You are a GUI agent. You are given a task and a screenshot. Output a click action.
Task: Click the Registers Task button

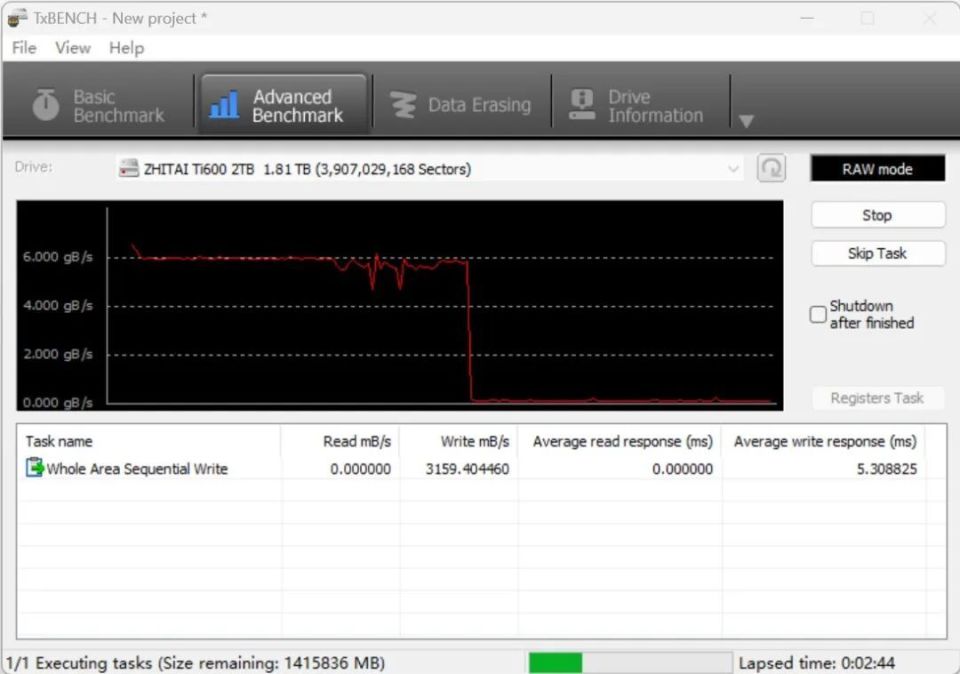click(877, 398)
